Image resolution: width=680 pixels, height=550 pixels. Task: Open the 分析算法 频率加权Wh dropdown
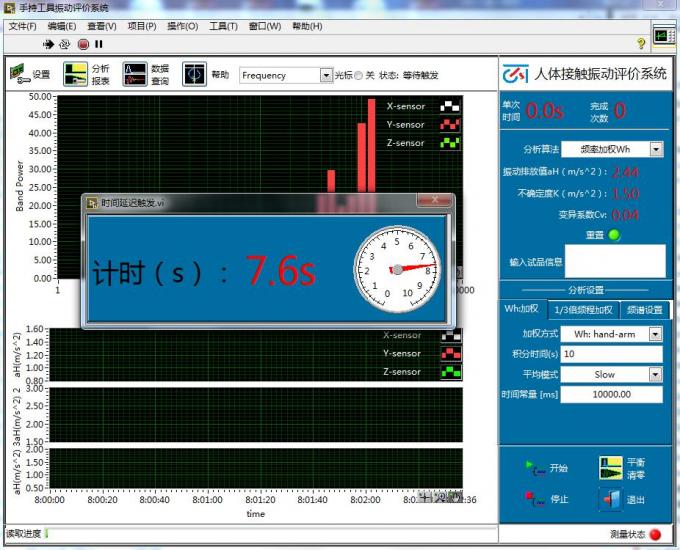(x=656, y=149)
